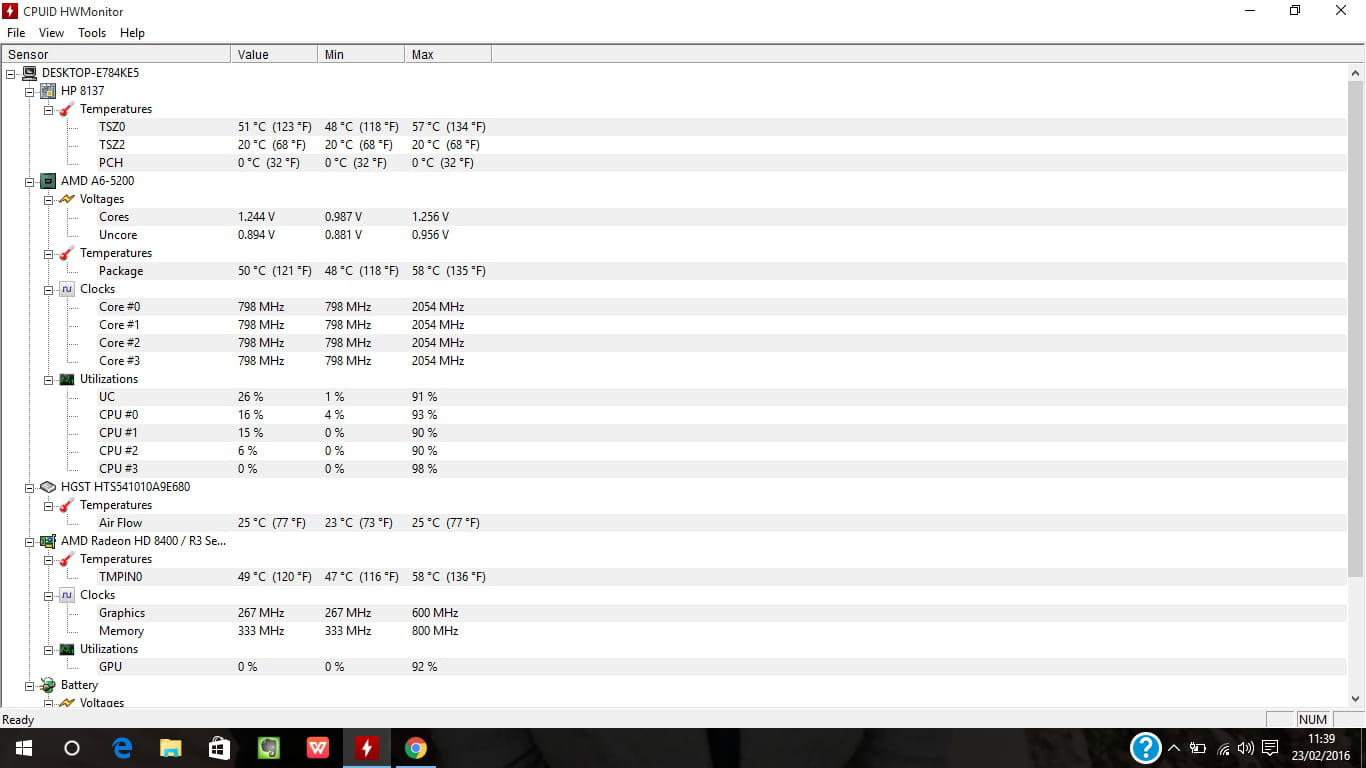This screenshot has height=768, width=1366.
Task: Click the DESKTOP-E784KE5 computer icon
Action: 28,73
